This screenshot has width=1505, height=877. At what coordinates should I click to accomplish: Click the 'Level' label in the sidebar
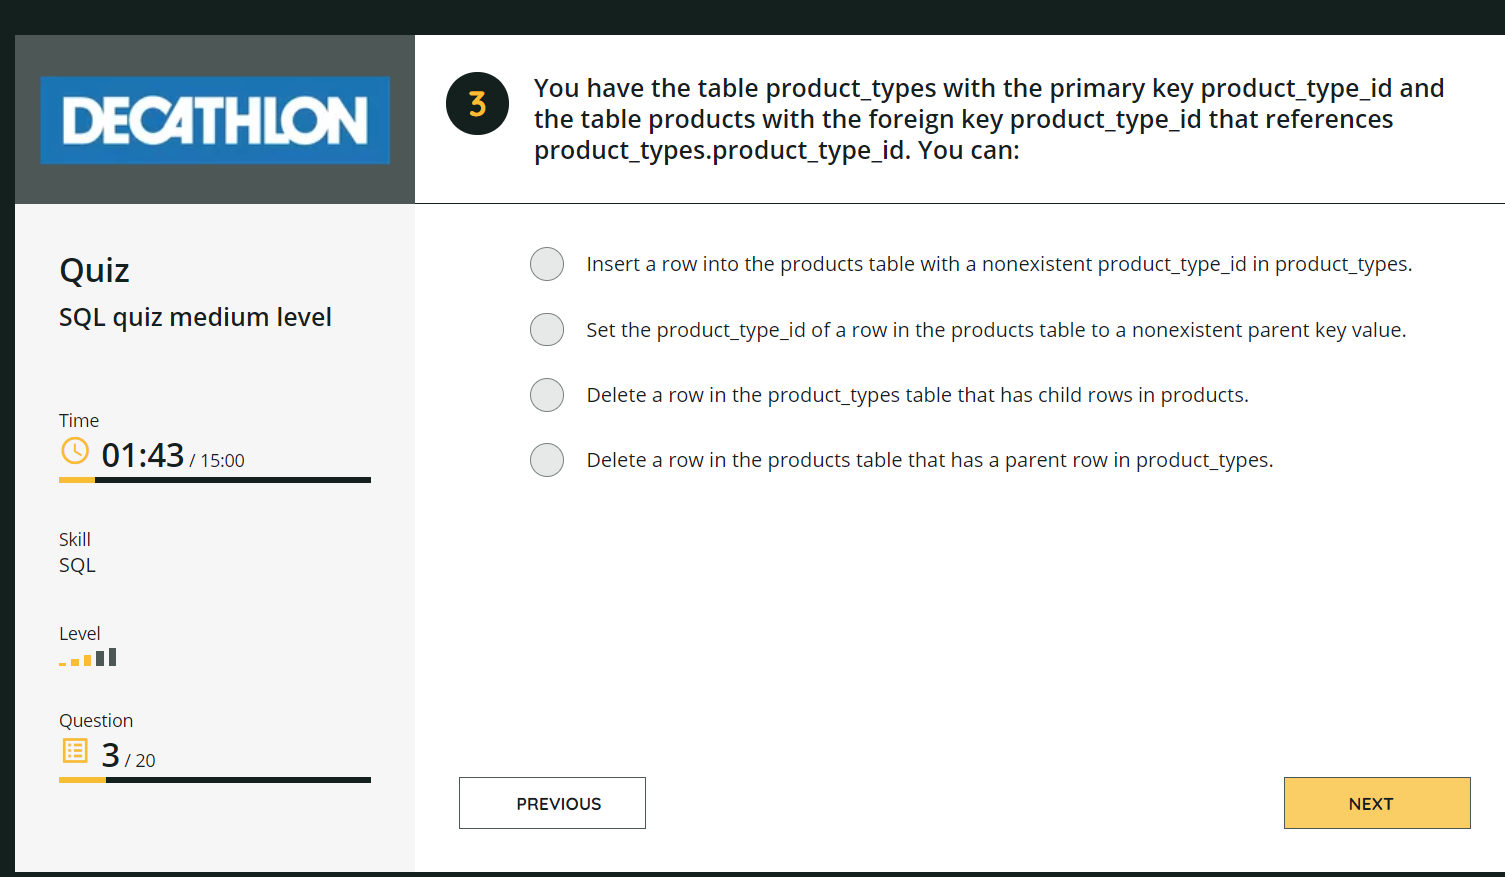[80, 633]
